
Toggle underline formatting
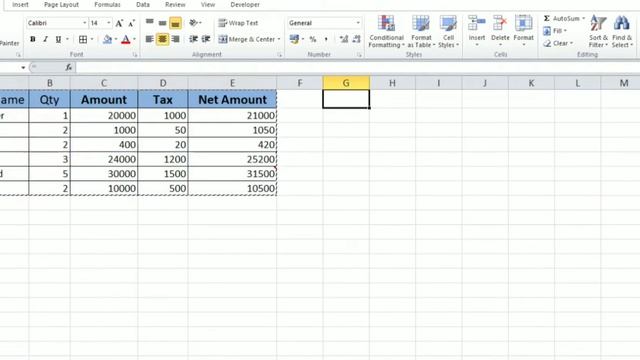[x=58, y=39]
